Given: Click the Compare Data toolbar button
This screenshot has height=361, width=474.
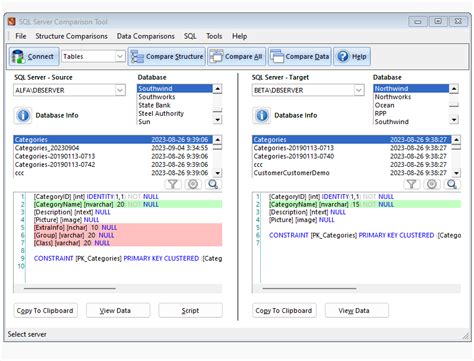Looking at the screenshot, I should [x=300, y=56].
